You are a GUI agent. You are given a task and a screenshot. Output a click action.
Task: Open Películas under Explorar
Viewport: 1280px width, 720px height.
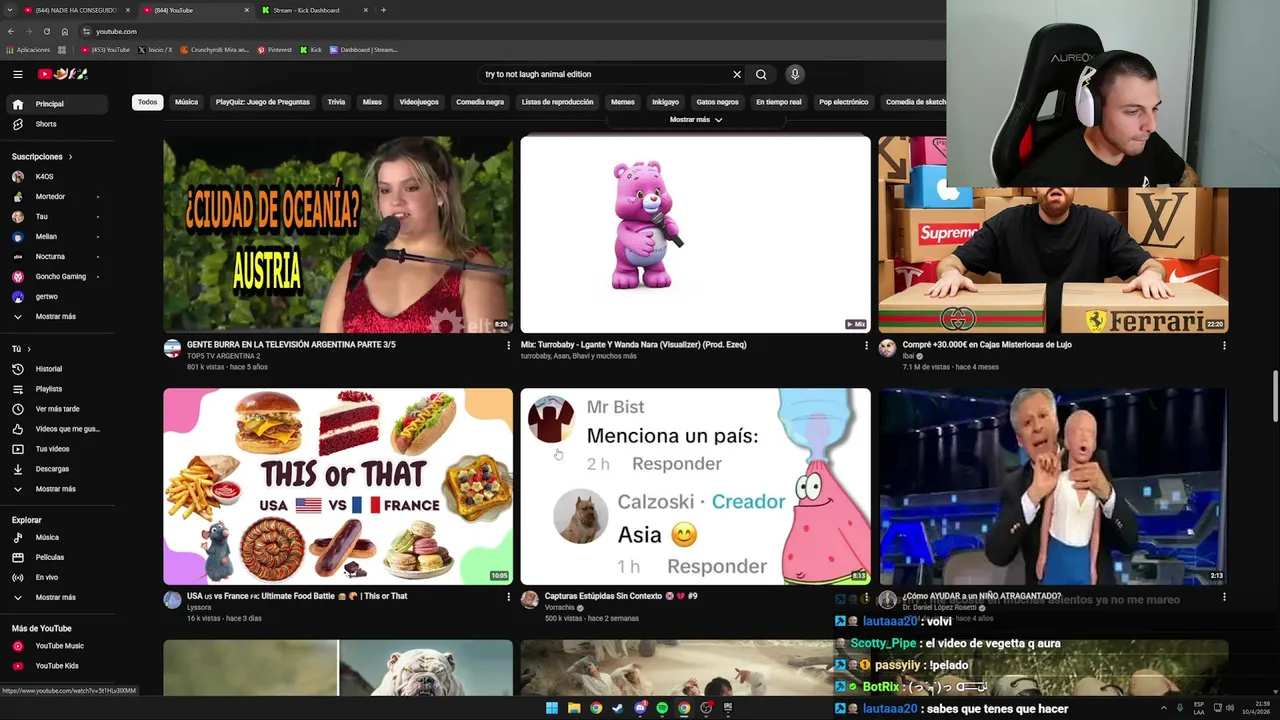(56, 557)
